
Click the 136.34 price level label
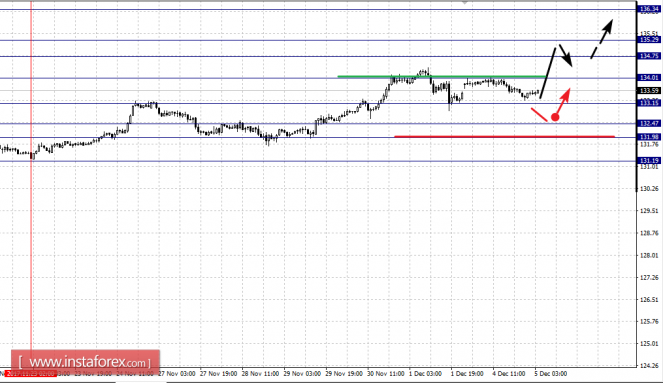click(x=649, y=9)
